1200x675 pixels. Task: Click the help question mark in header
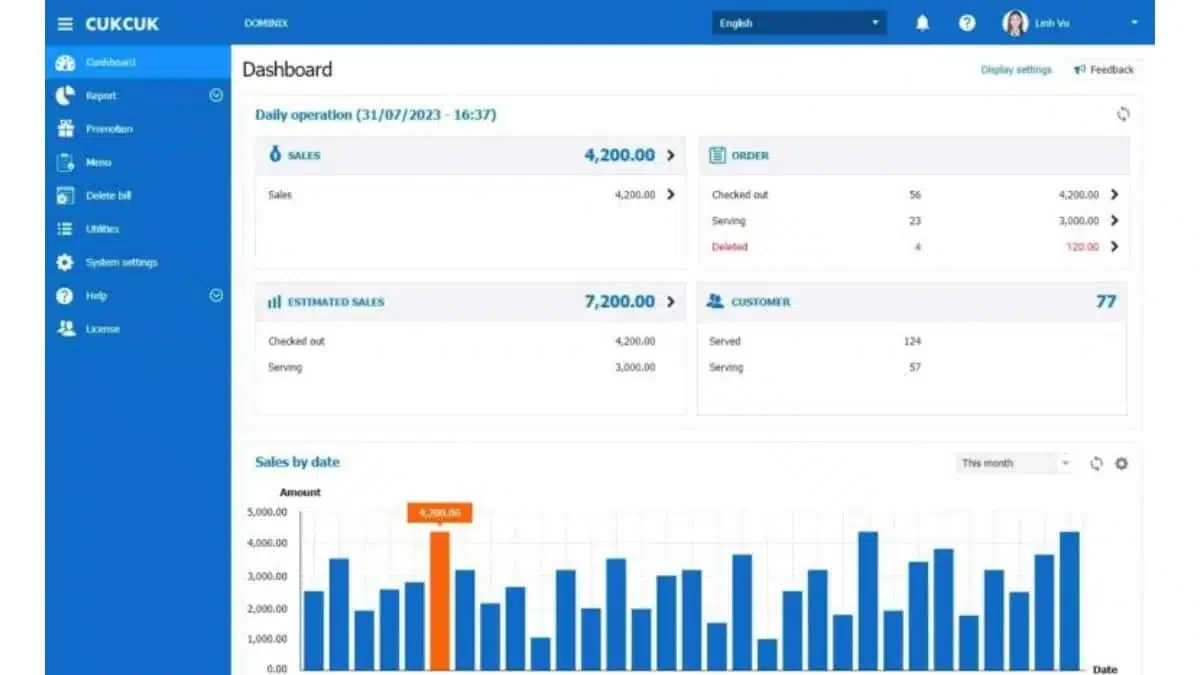967,23
